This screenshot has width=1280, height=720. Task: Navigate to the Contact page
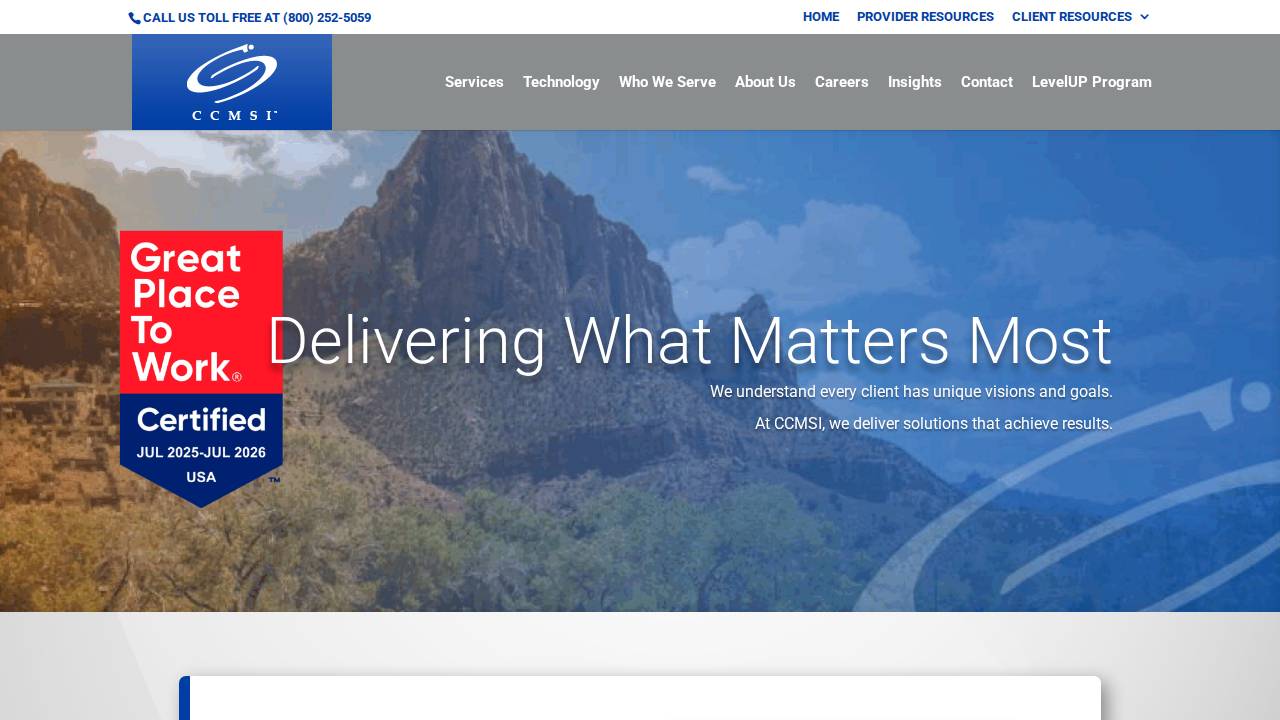986,82
